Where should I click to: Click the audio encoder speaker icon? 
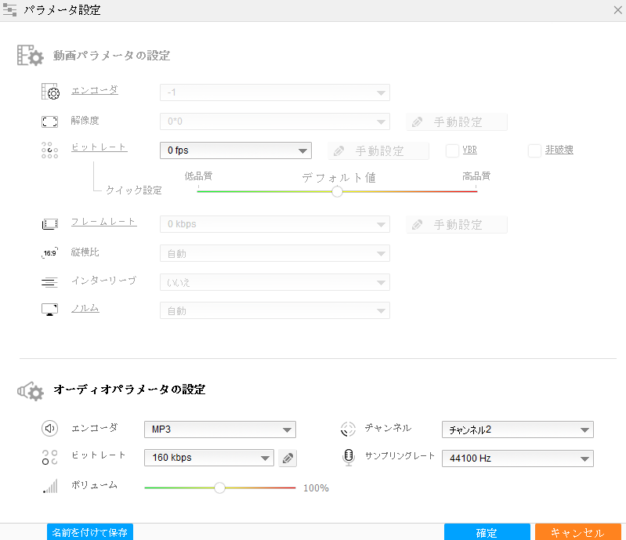pos(51,429)
